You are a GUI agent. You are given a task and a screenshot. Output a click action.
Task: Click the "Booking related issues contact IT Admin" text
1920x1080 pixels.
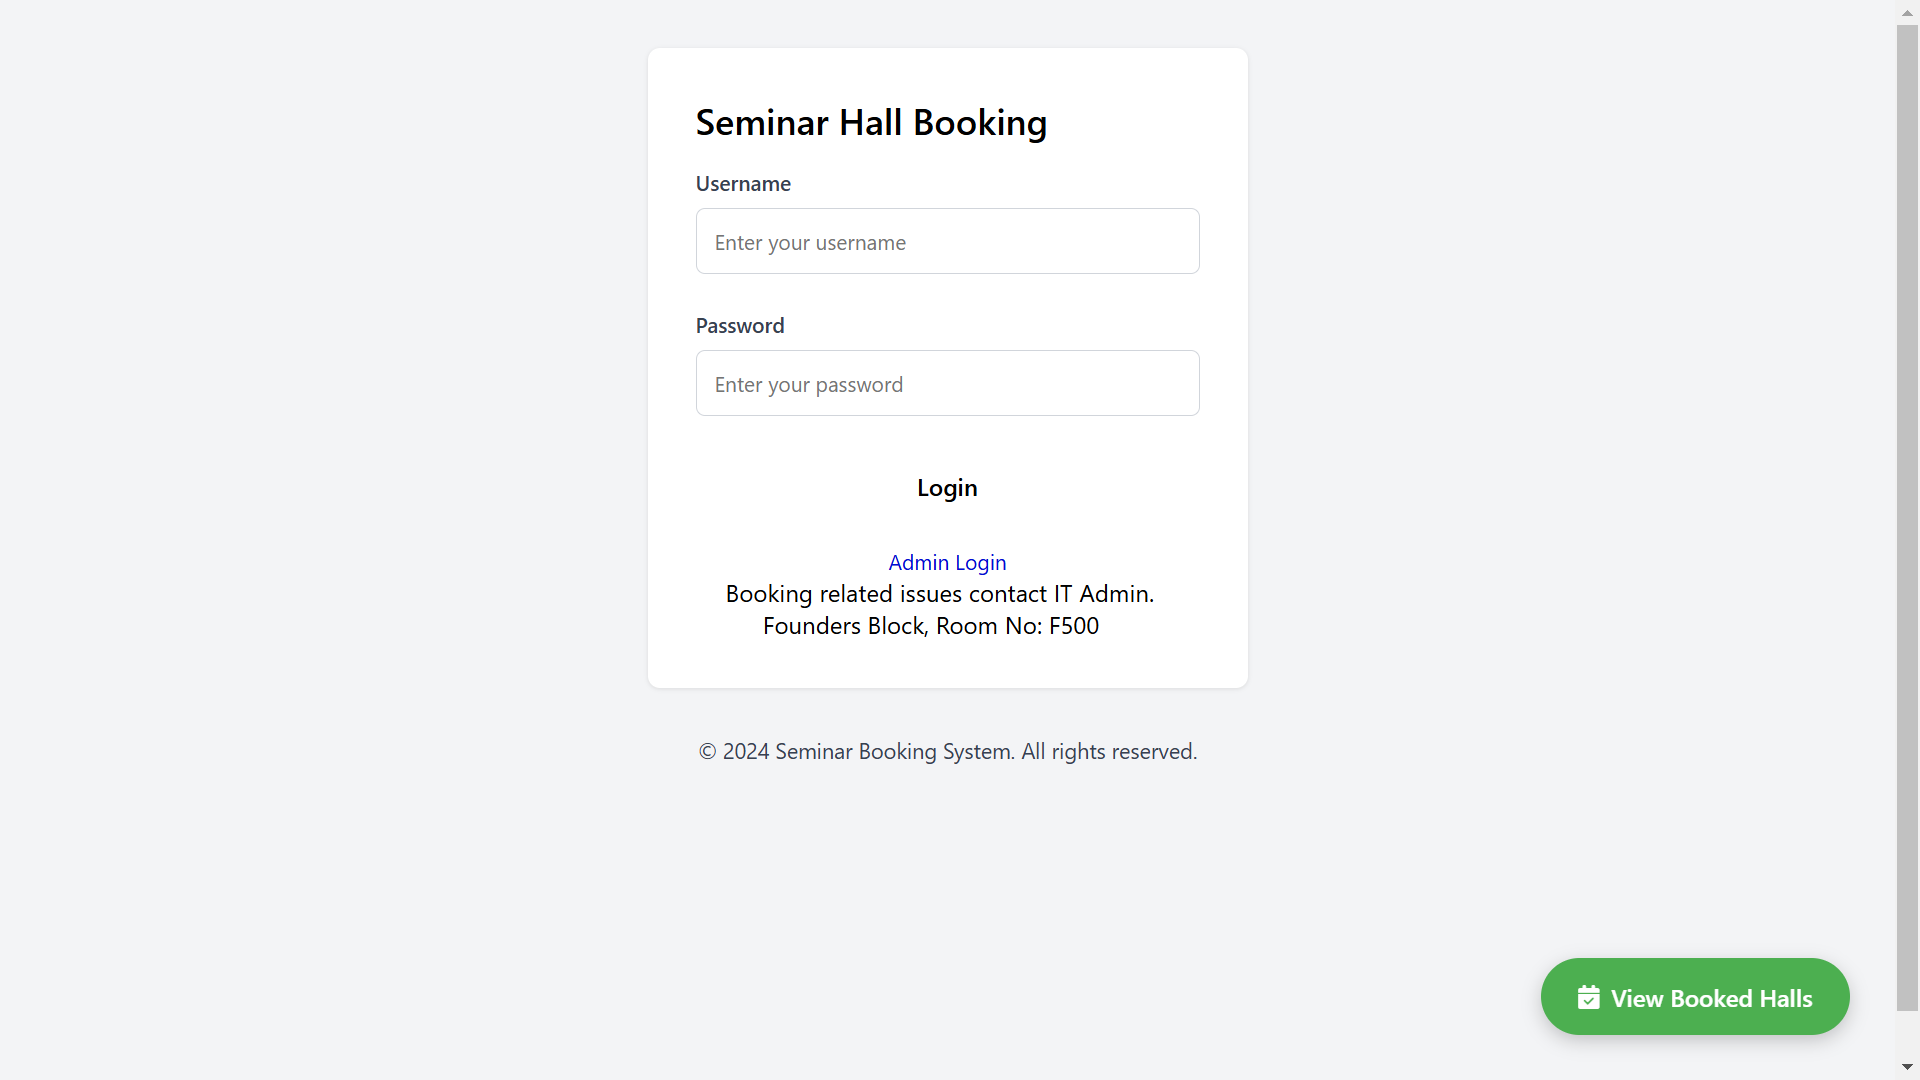click(939, 594)
